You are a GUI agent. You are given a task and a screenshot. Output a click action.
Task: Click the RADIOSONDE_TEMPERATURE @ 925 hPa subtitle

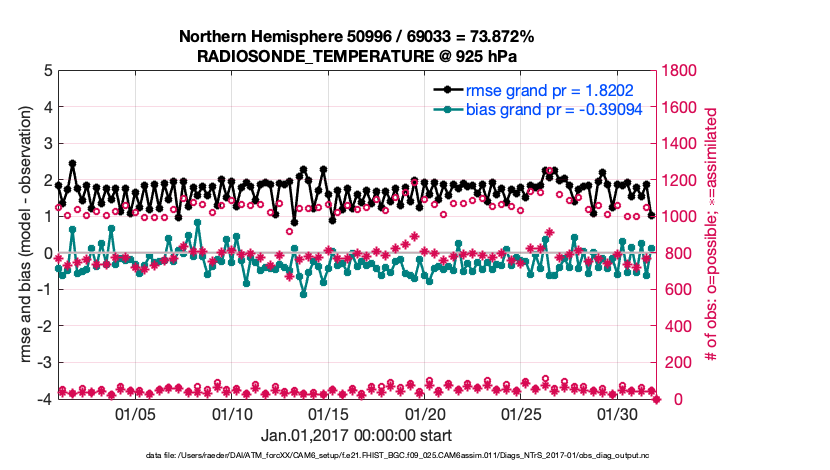[x=356, y=56]
